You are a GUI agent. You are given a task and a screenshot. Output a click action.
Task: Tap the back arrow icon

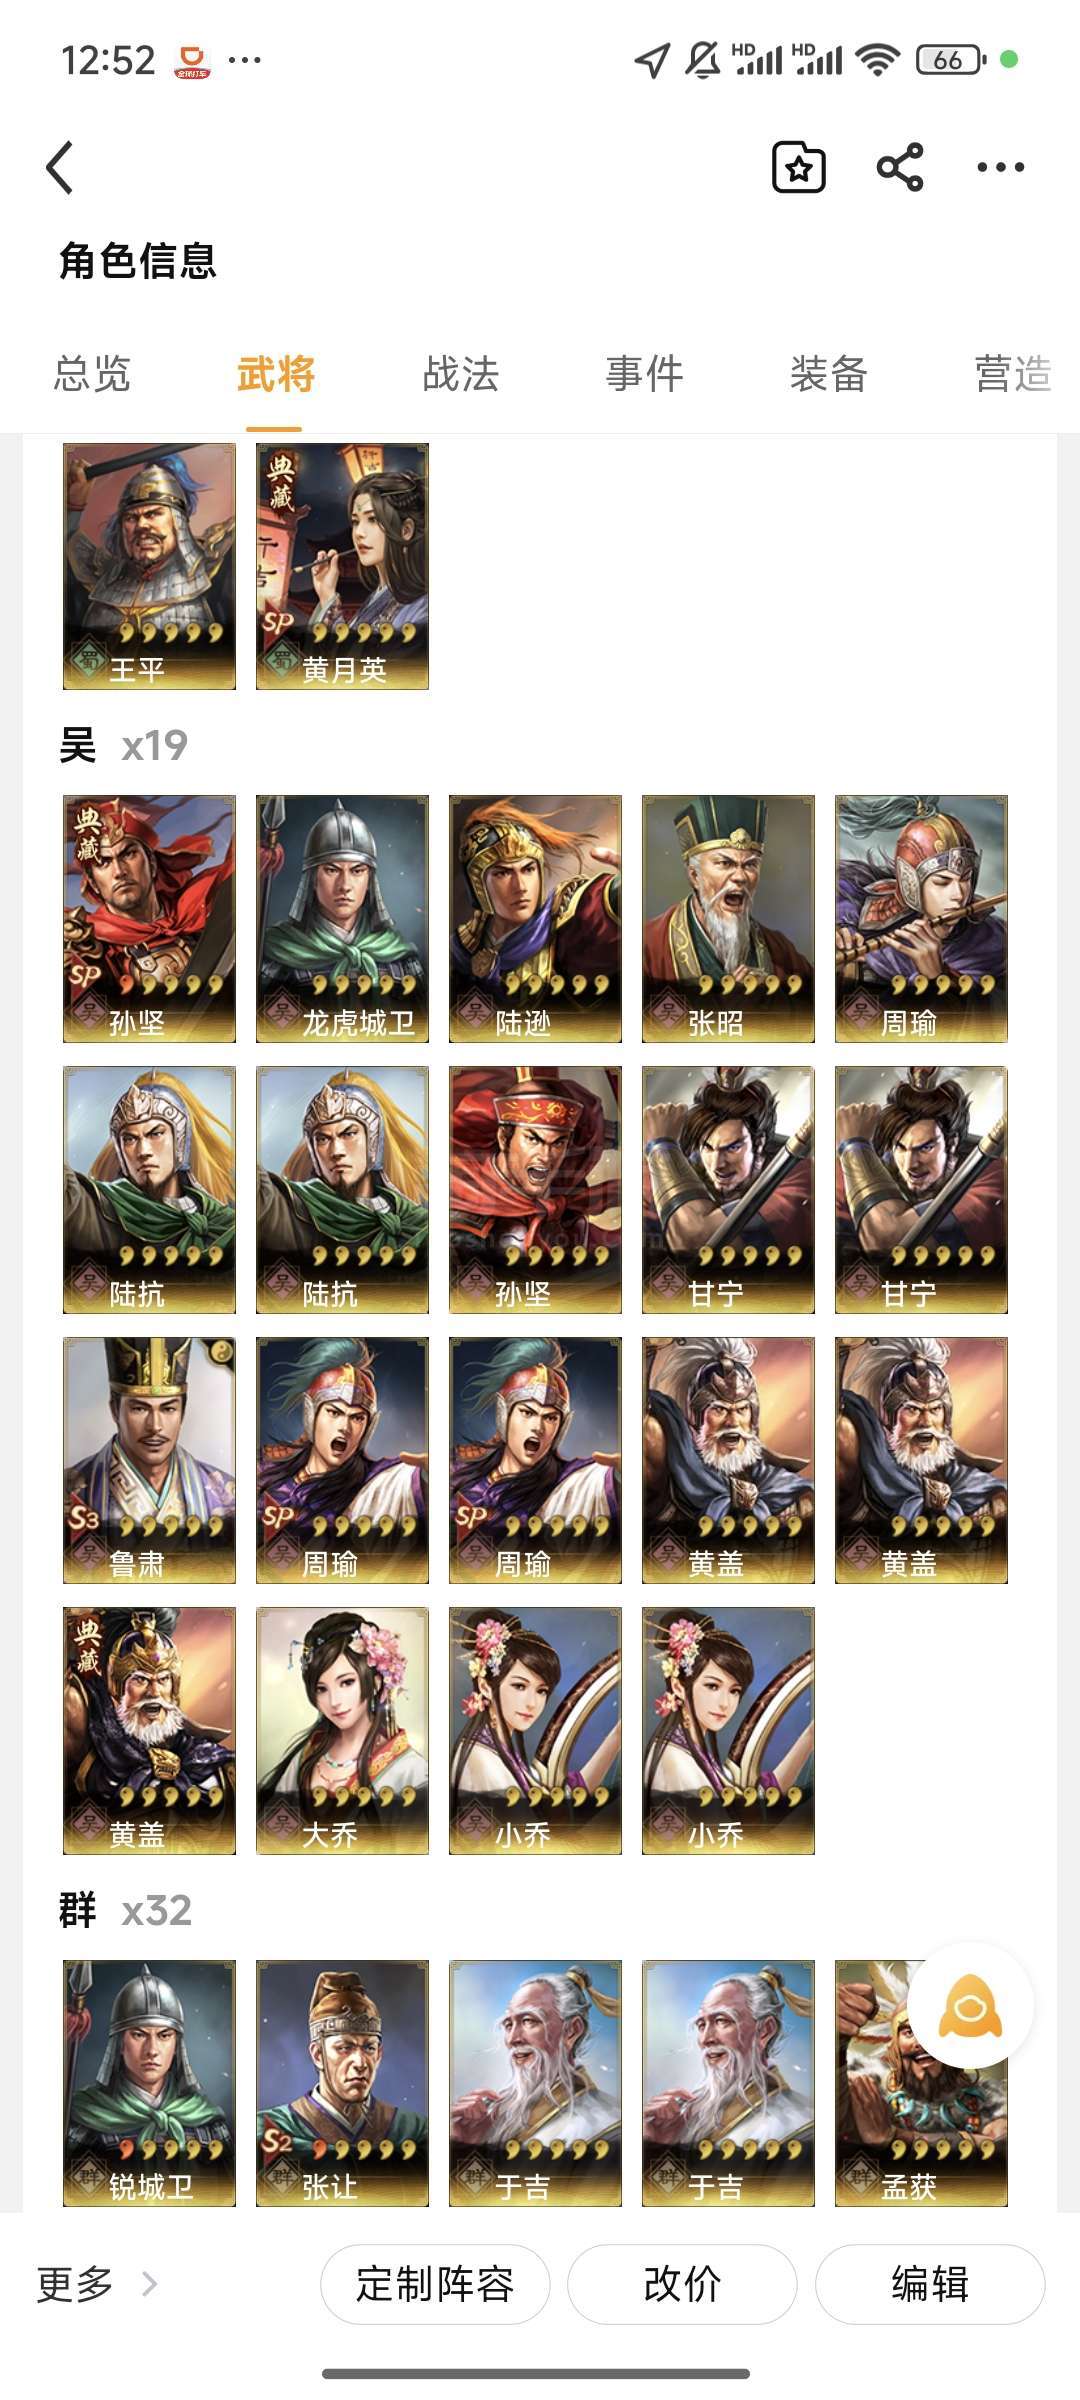(60, 167)
